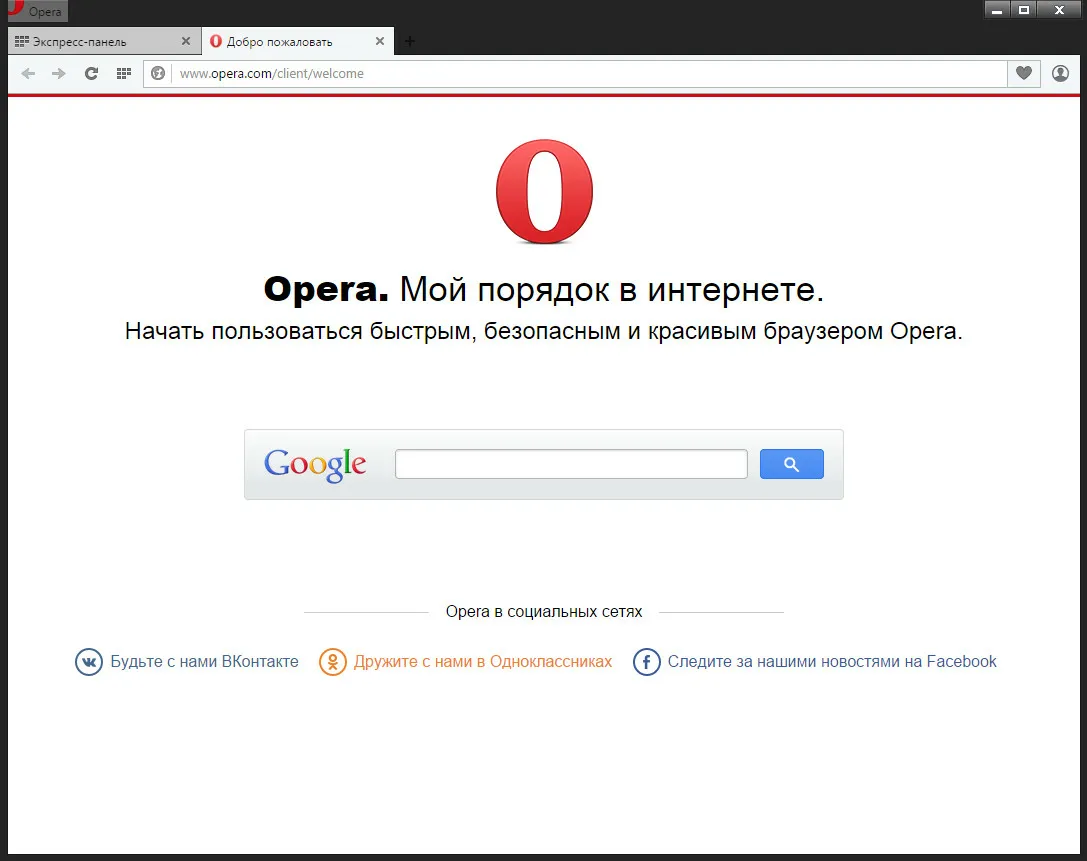The width and height of the screenshot is (1087, 861).
Task: Focus the Google search text field
Action: (x=571, y=464)
